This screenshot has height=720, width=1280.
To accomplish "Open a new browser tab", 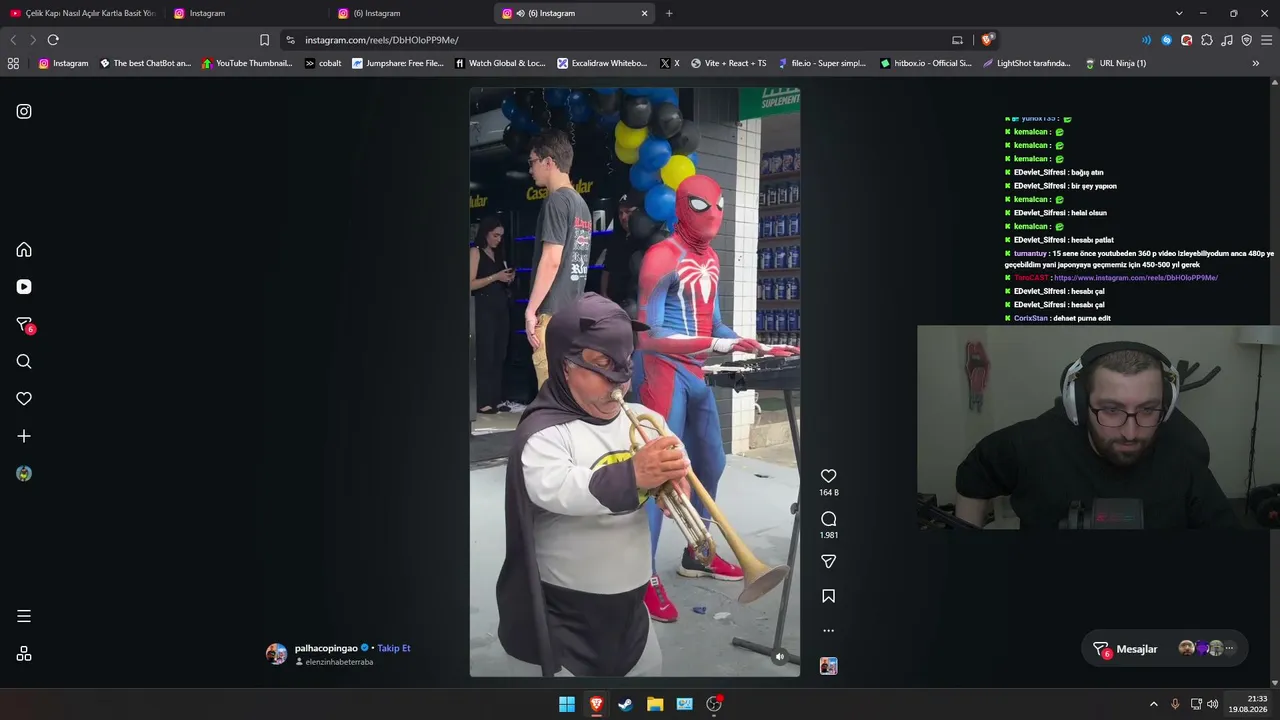I will click(x=669, y=13).
